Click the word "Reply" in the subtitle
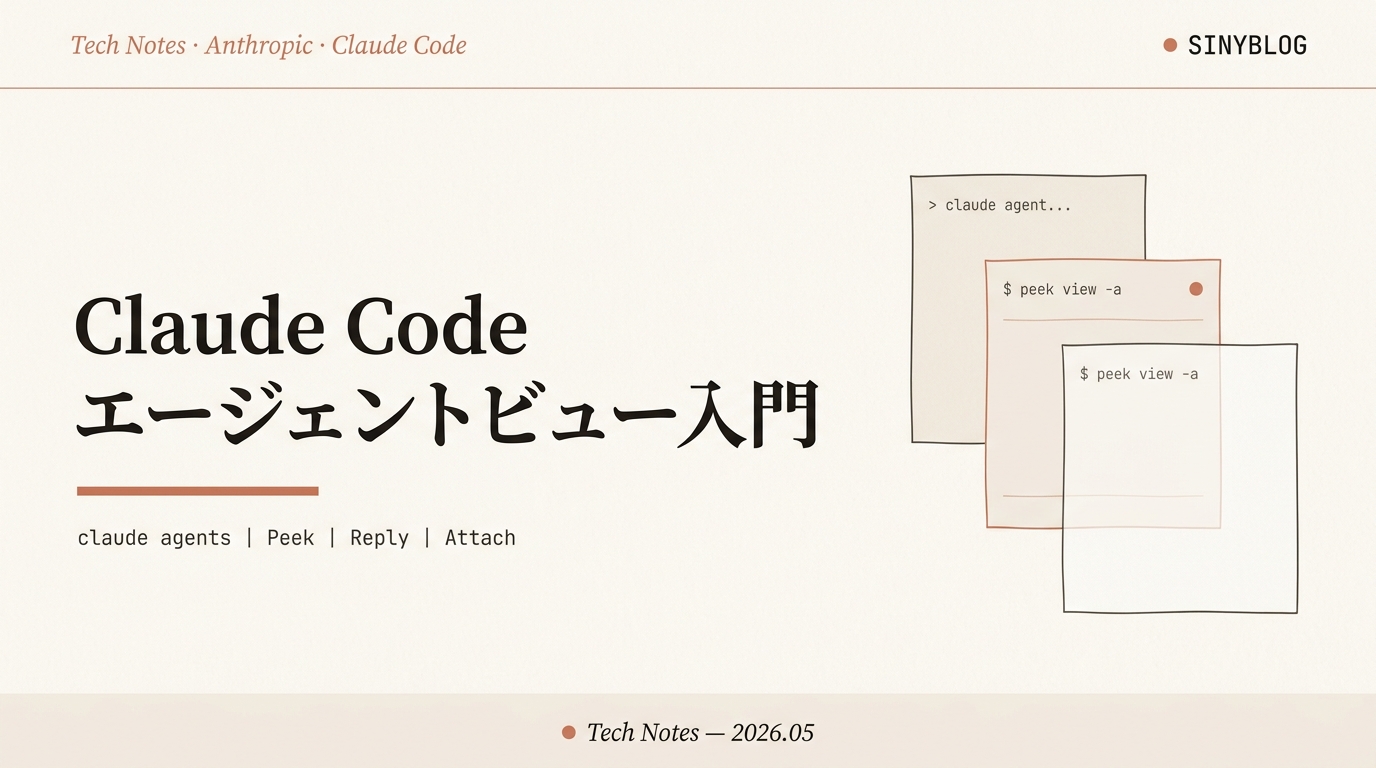 pyautogui.click(x=379, y=538)
